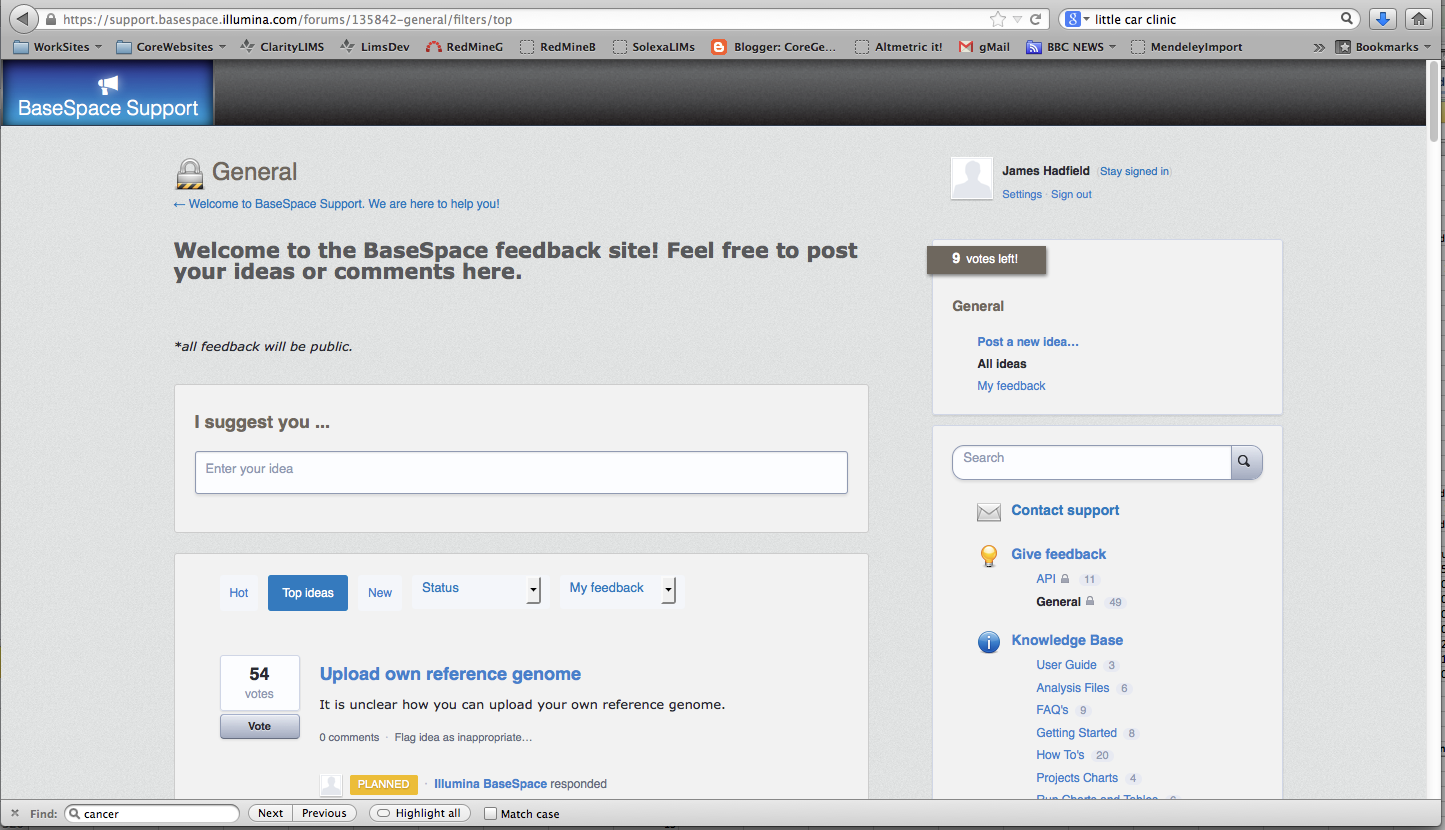Expand the CoreWebsites bookmark folder
Screen dimensions: 1445x830
pyautogui.click(x=171, y=46)
